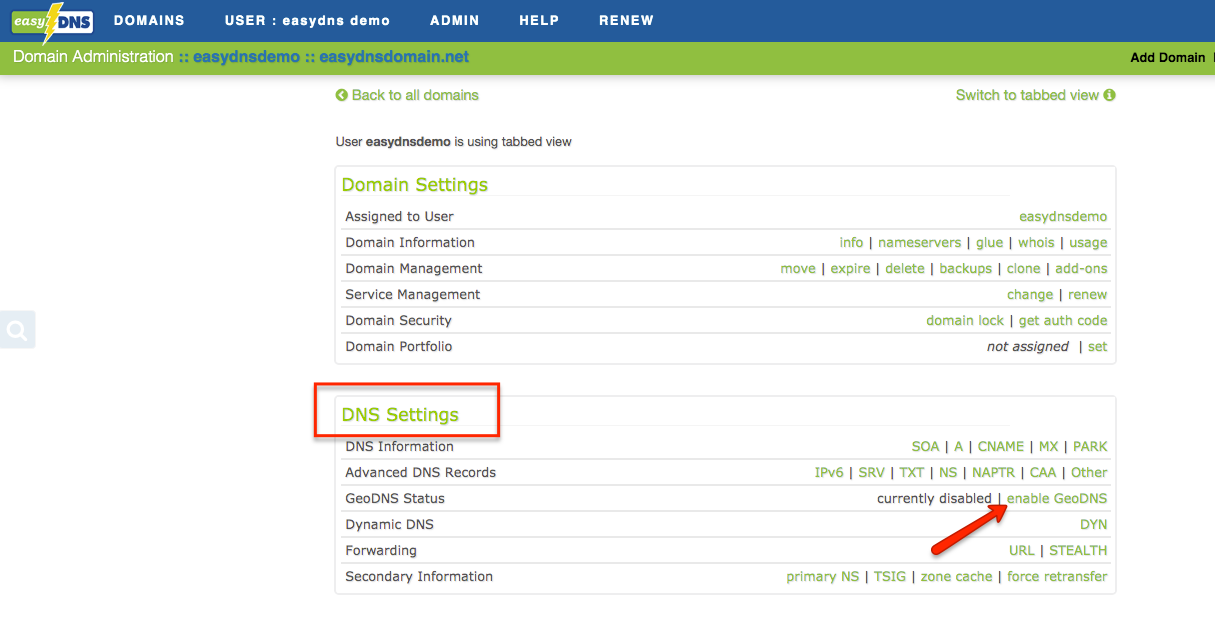Open the TXT records page
1215x617 pixels.
911,472
